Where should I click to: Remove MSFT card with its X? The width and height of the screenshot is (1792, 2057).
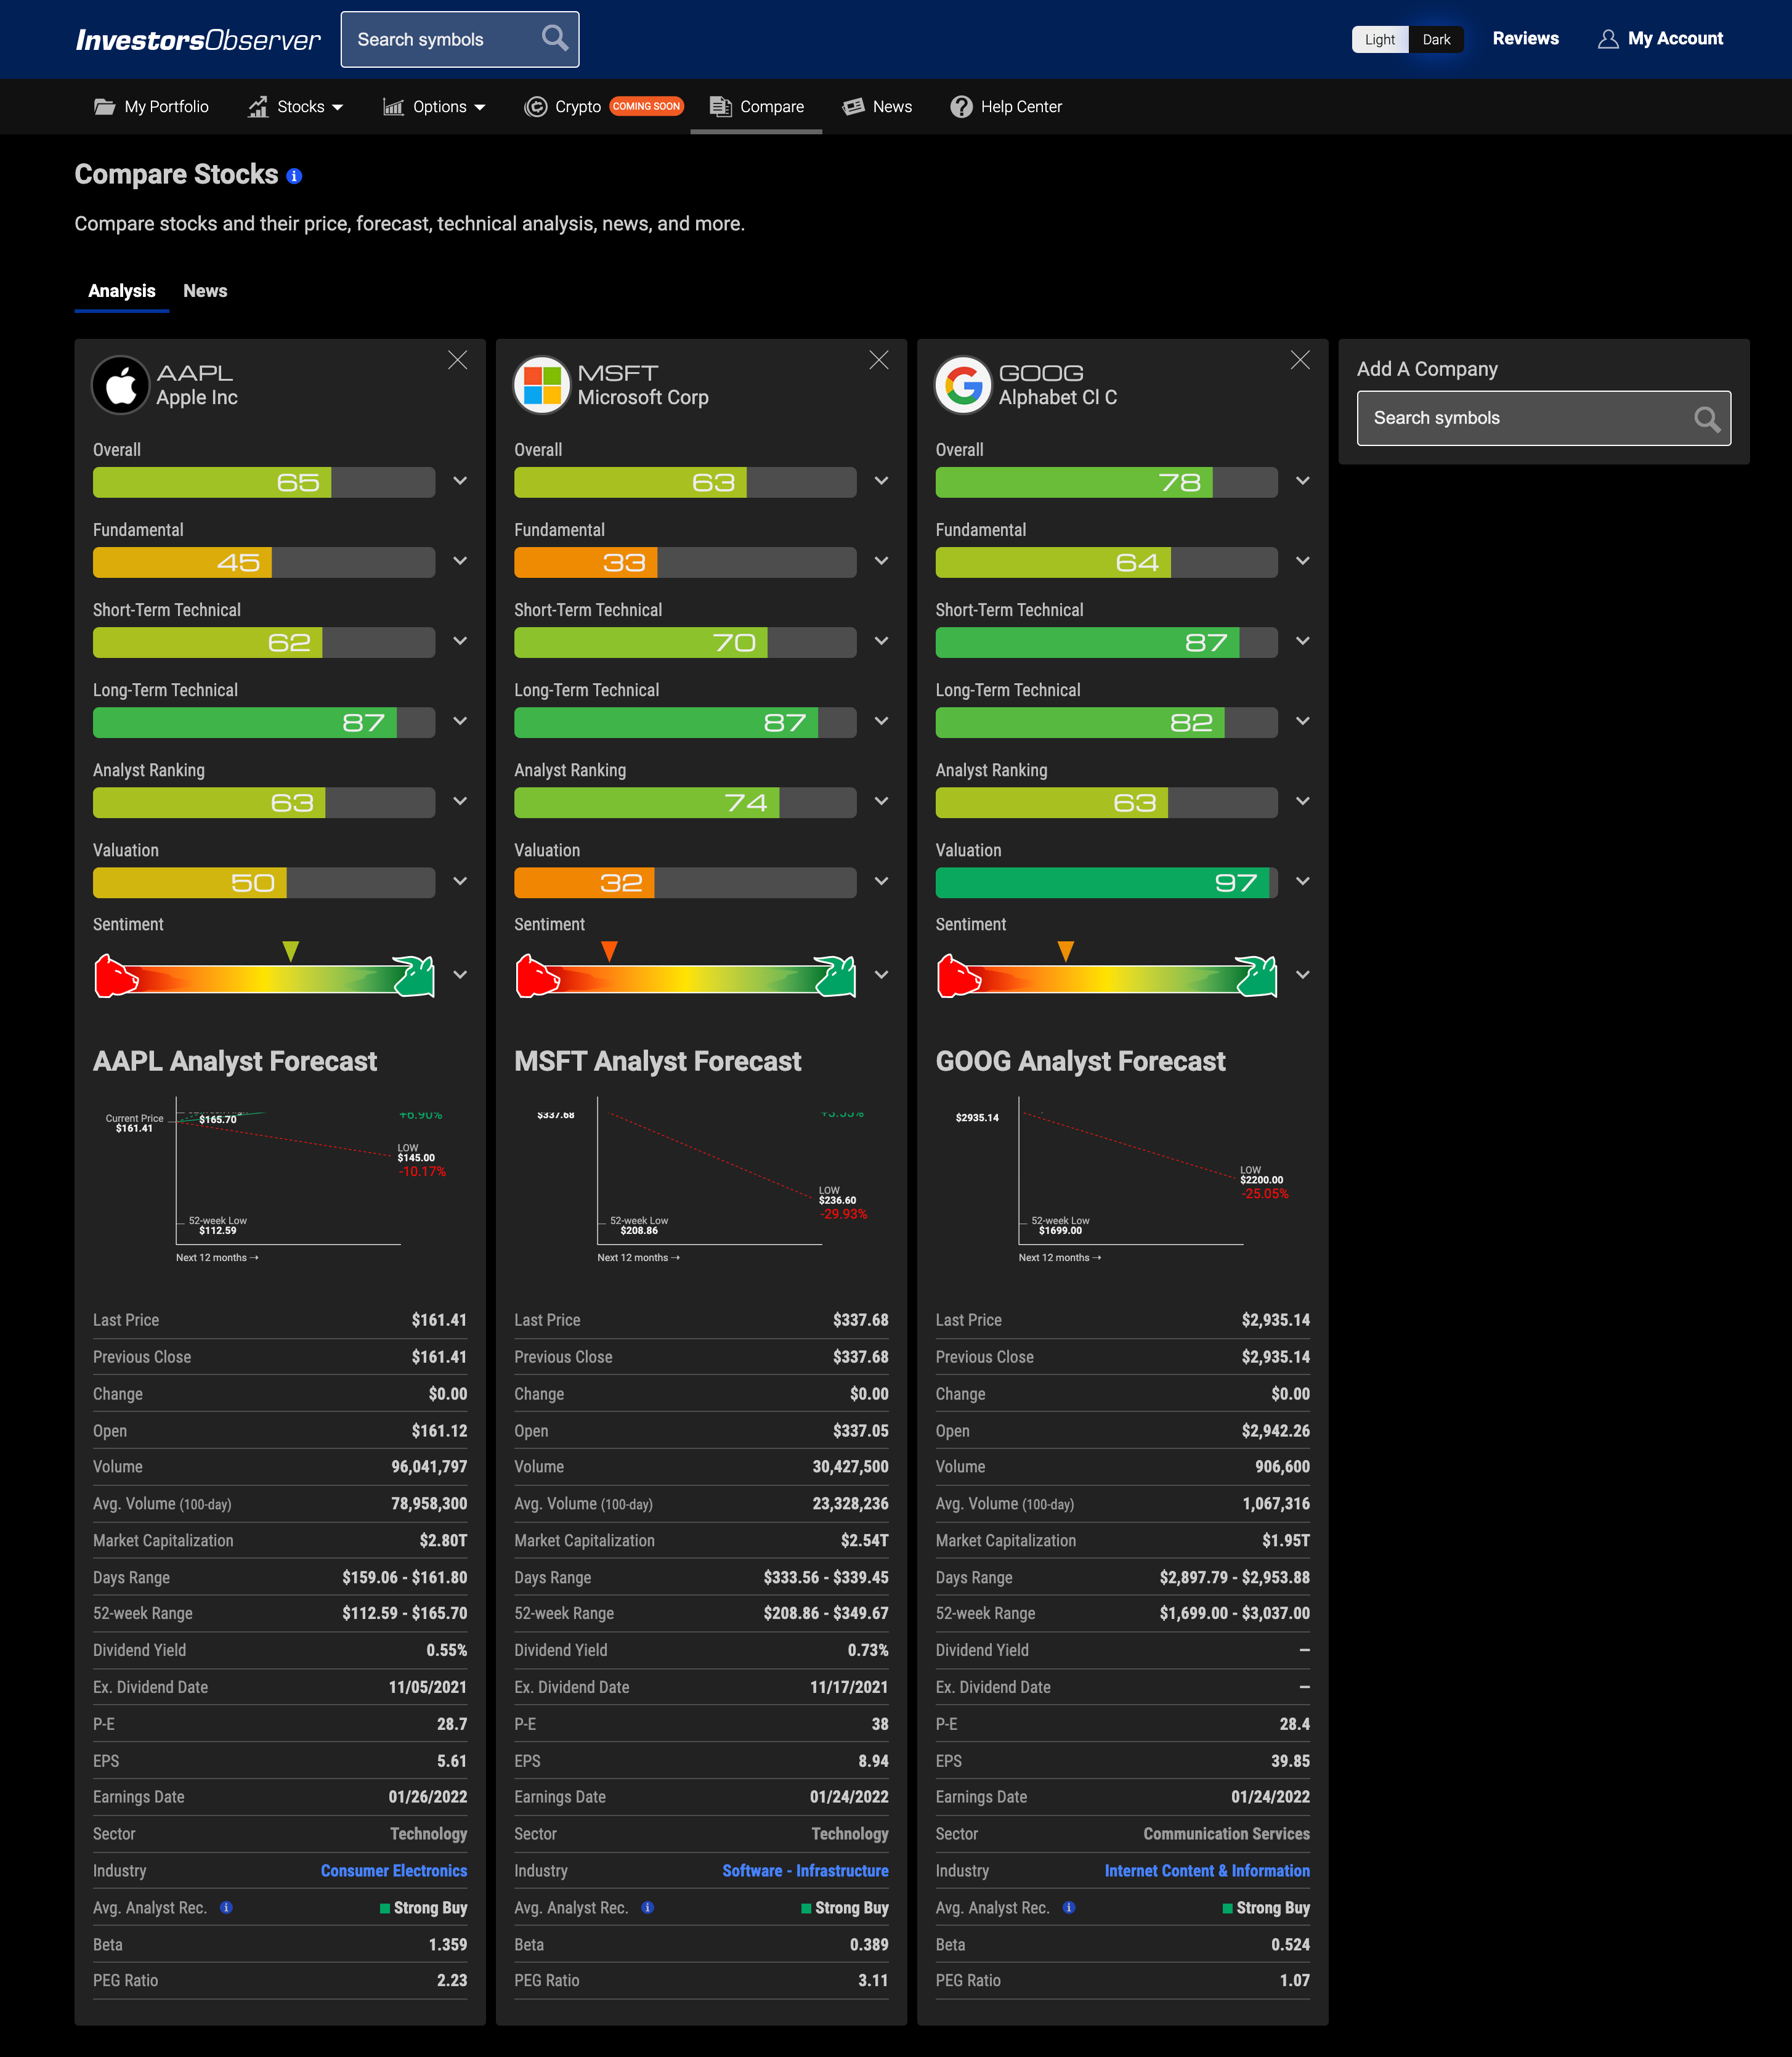tap(878, 360)
